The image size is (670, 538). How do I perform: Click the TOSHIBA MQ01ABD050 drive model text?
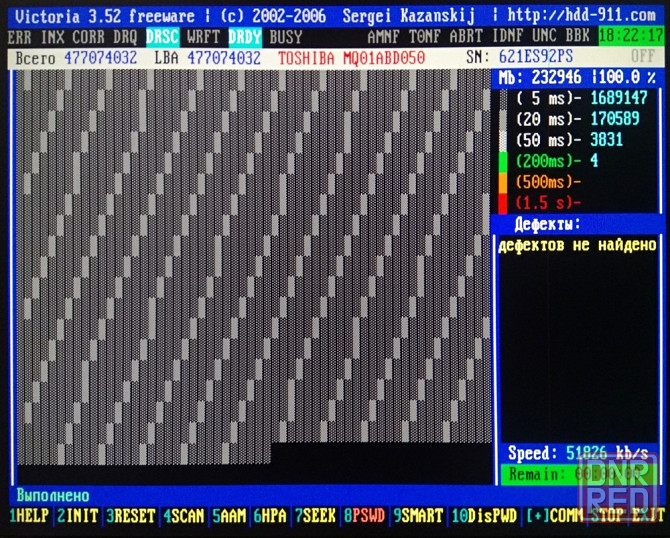[351, 57]
